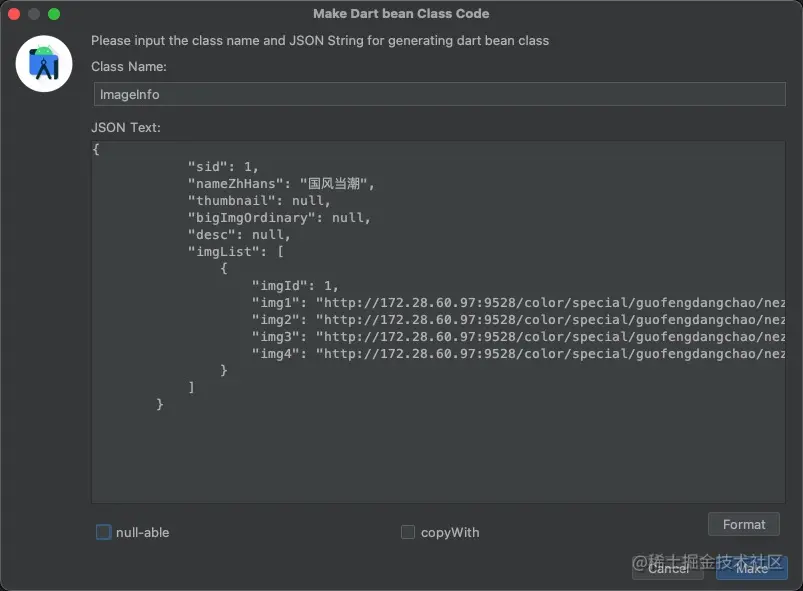Click the JSON Text label
803x591 pixels.
tap(126, 128)
